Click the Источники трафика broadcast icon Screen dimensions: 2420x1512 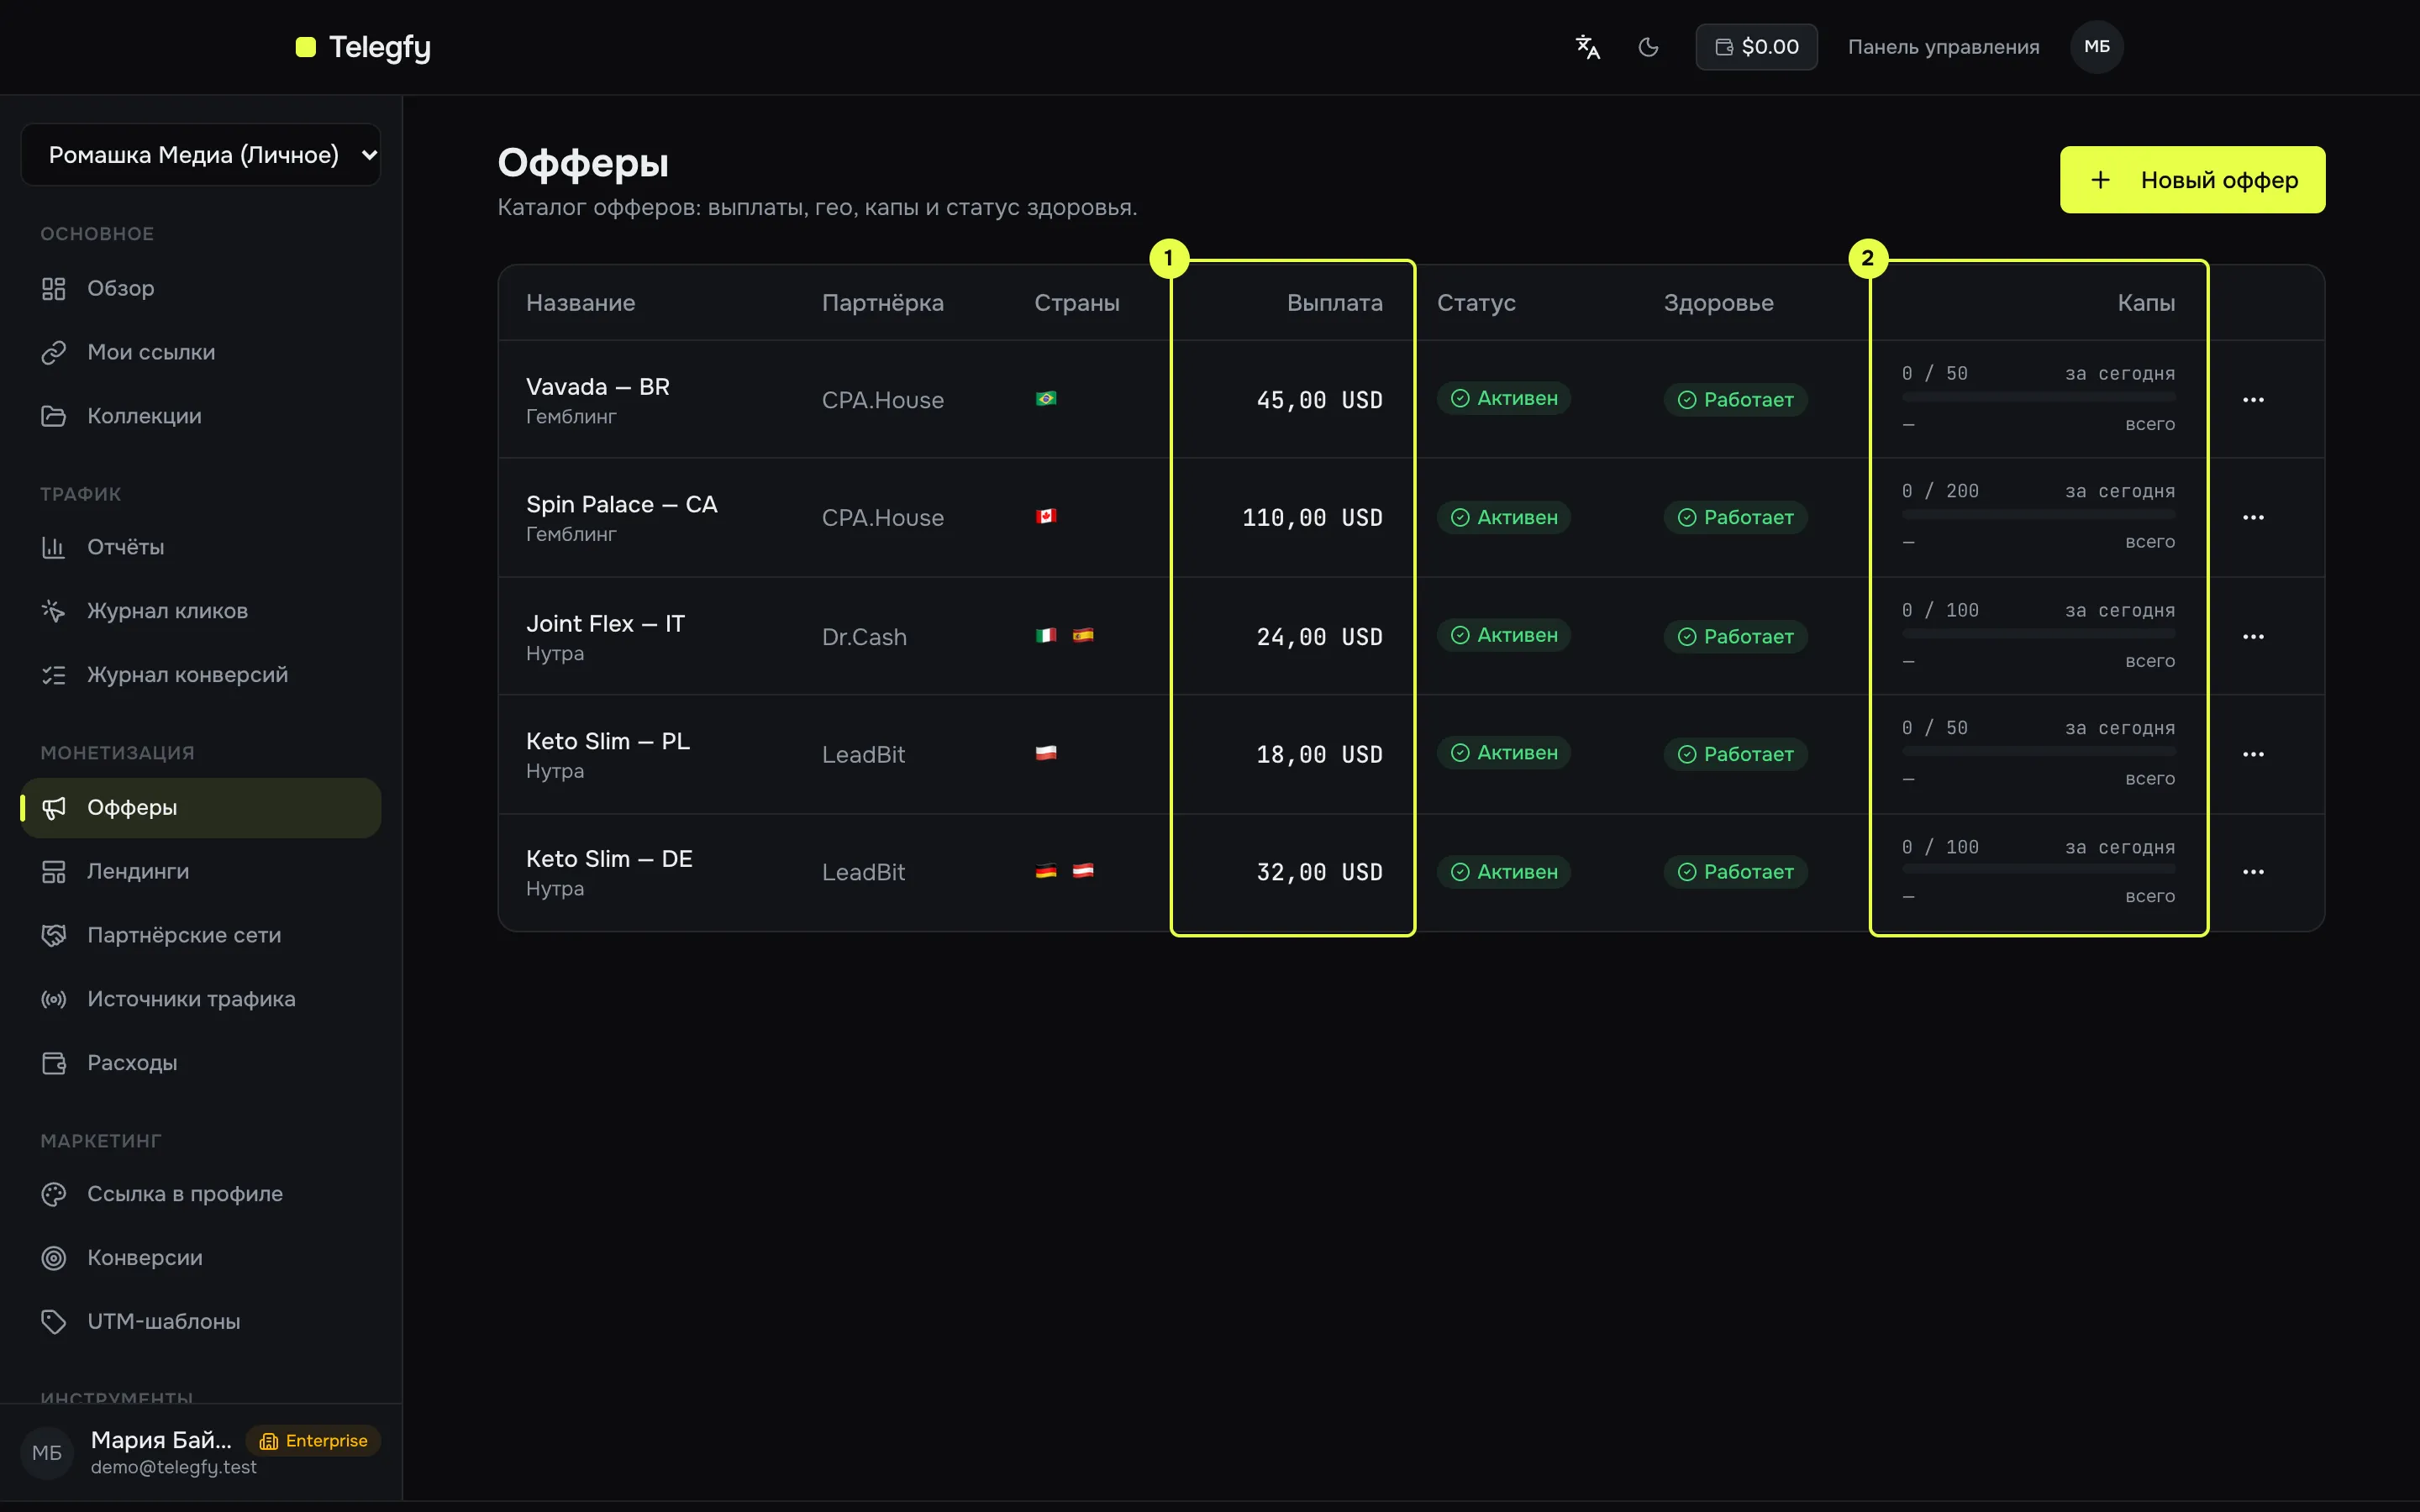point(54,999)
